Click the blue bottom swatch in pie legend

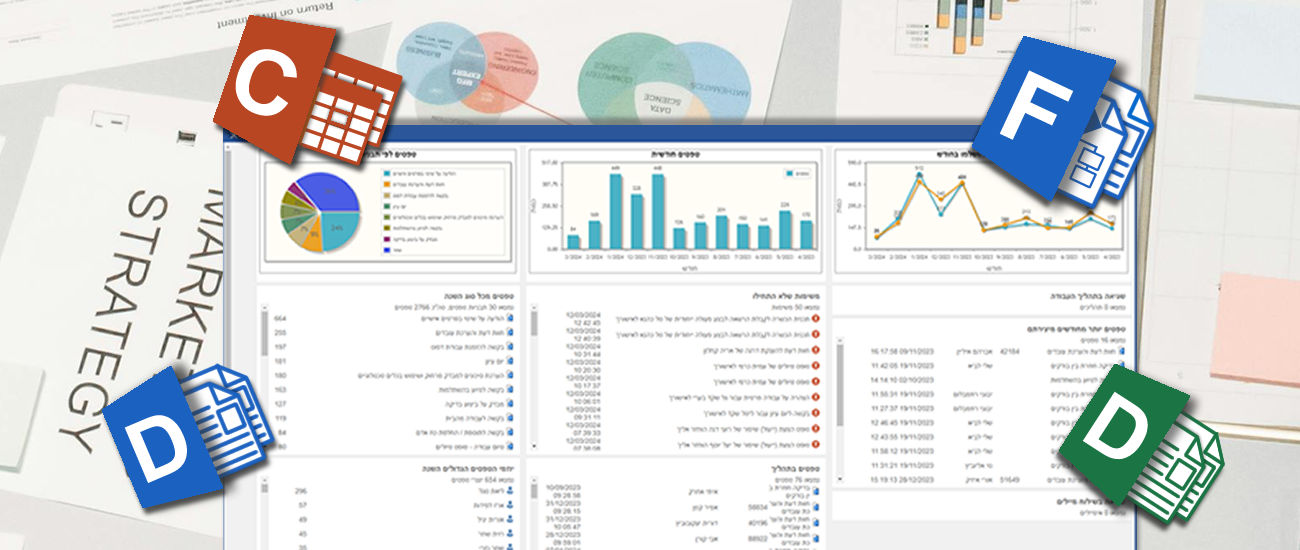388,250
